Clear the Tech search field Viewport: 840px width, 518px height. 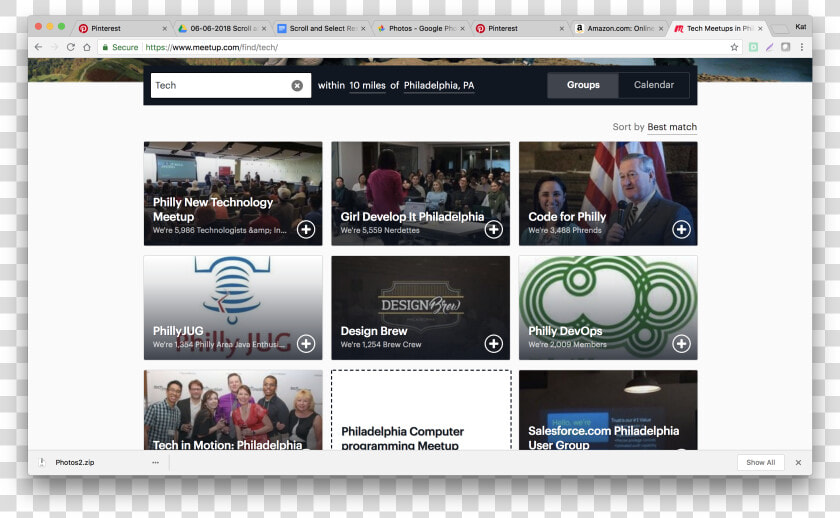click(x=297, y=86)
